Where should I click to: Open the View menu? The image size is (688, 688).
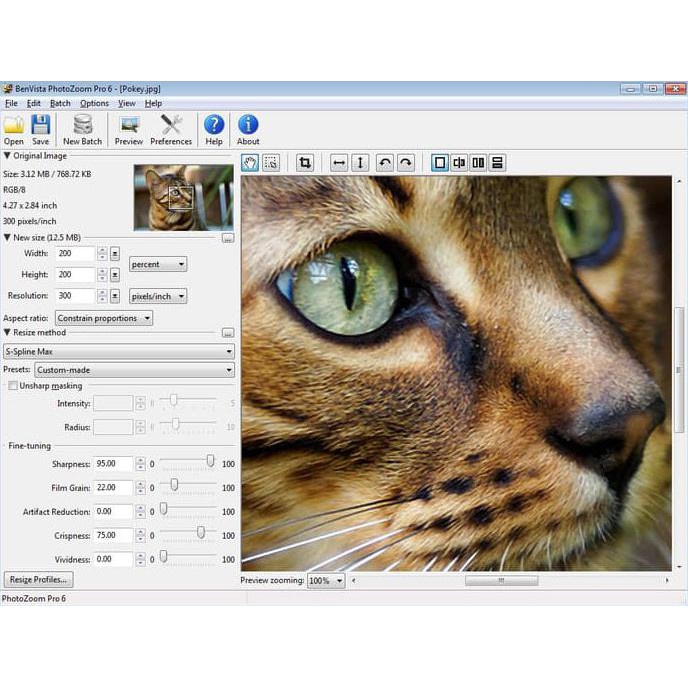126,104
